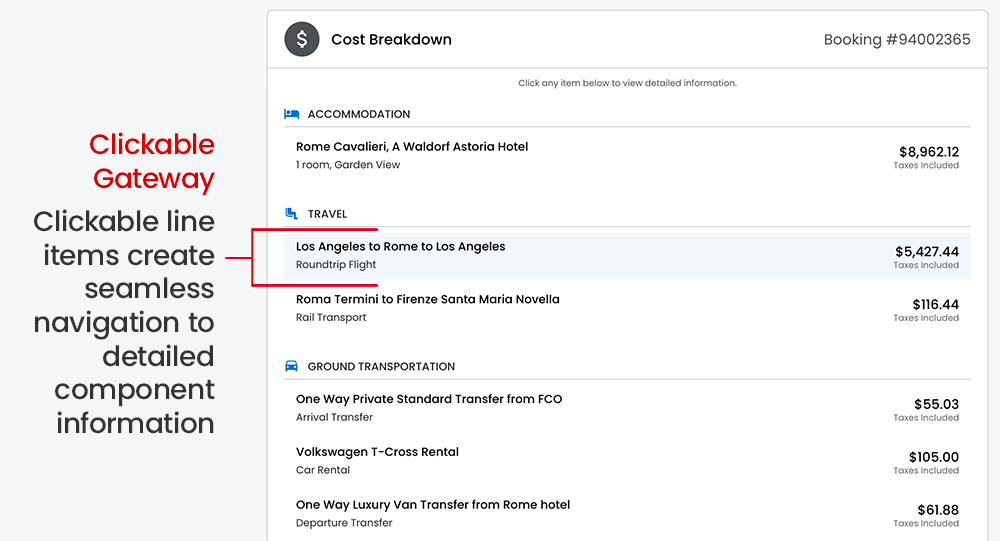Click the red Clickable Gateway heading
The image size is (1000, 541).
coord(152,161)
